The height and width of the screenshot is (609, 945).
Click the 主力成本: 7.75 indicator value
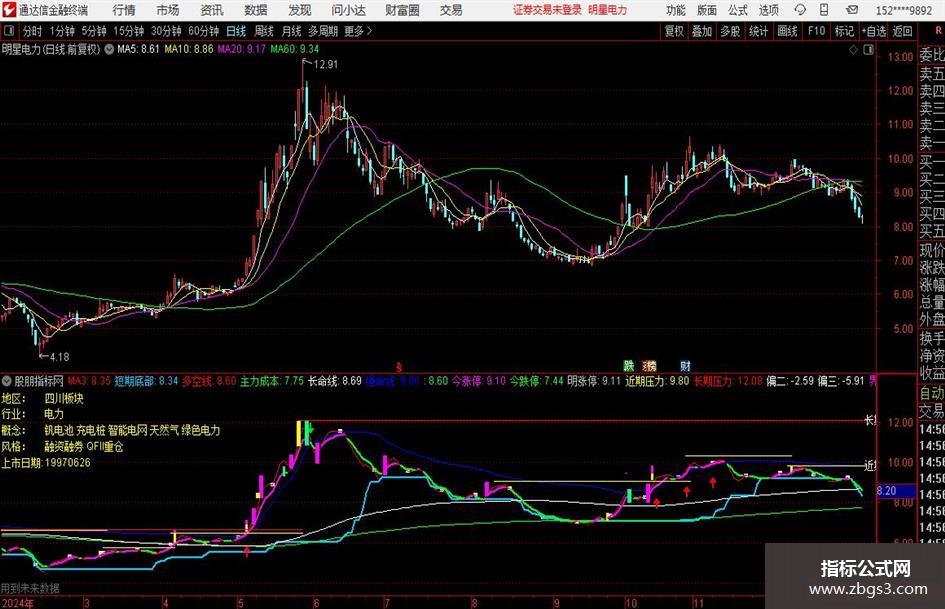[x=272, y=381]
